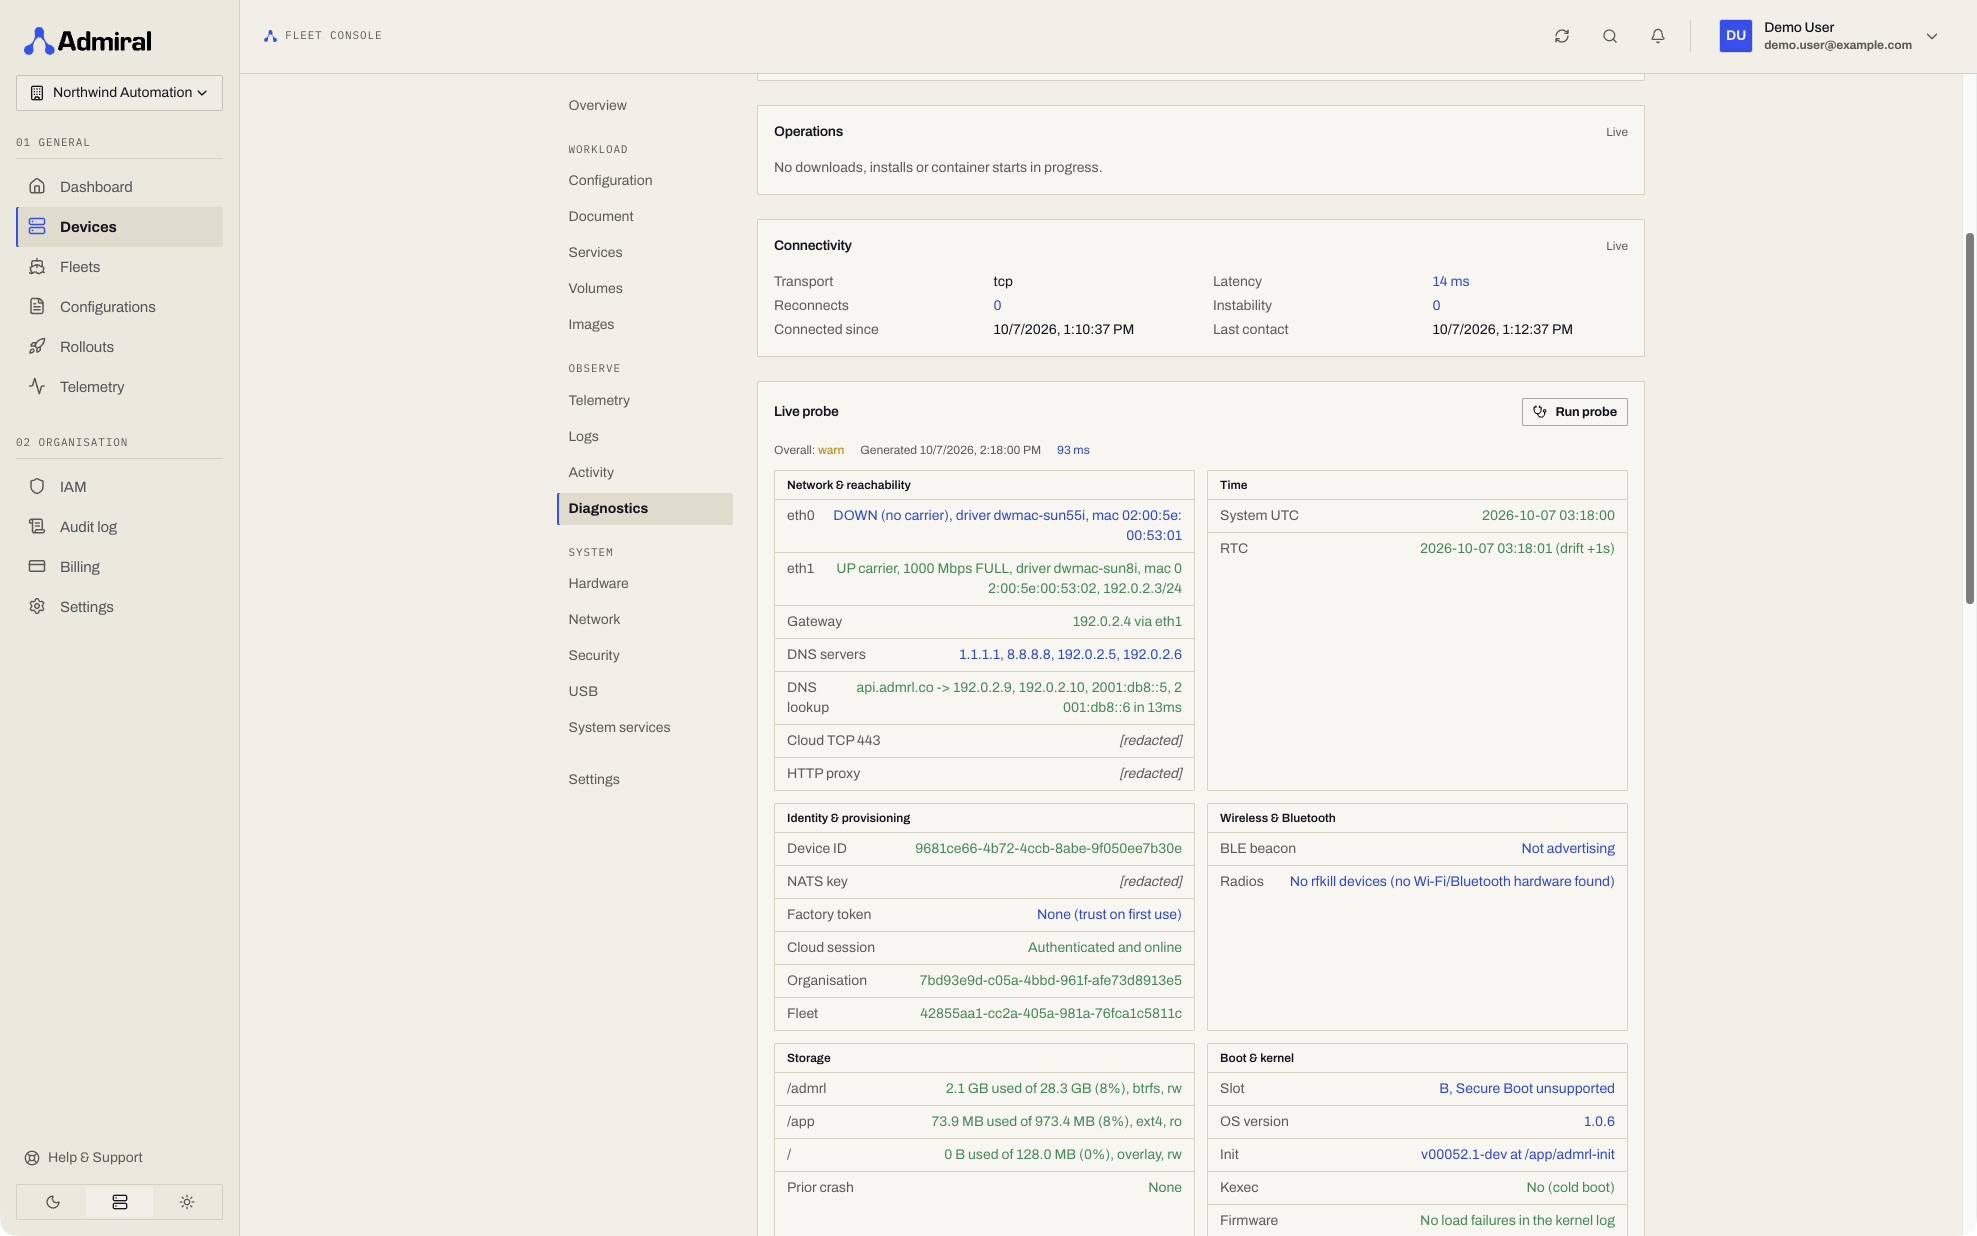Click the Run probe button
The height and width of the screenshot is (1236, 1977).
(1574, 412)
